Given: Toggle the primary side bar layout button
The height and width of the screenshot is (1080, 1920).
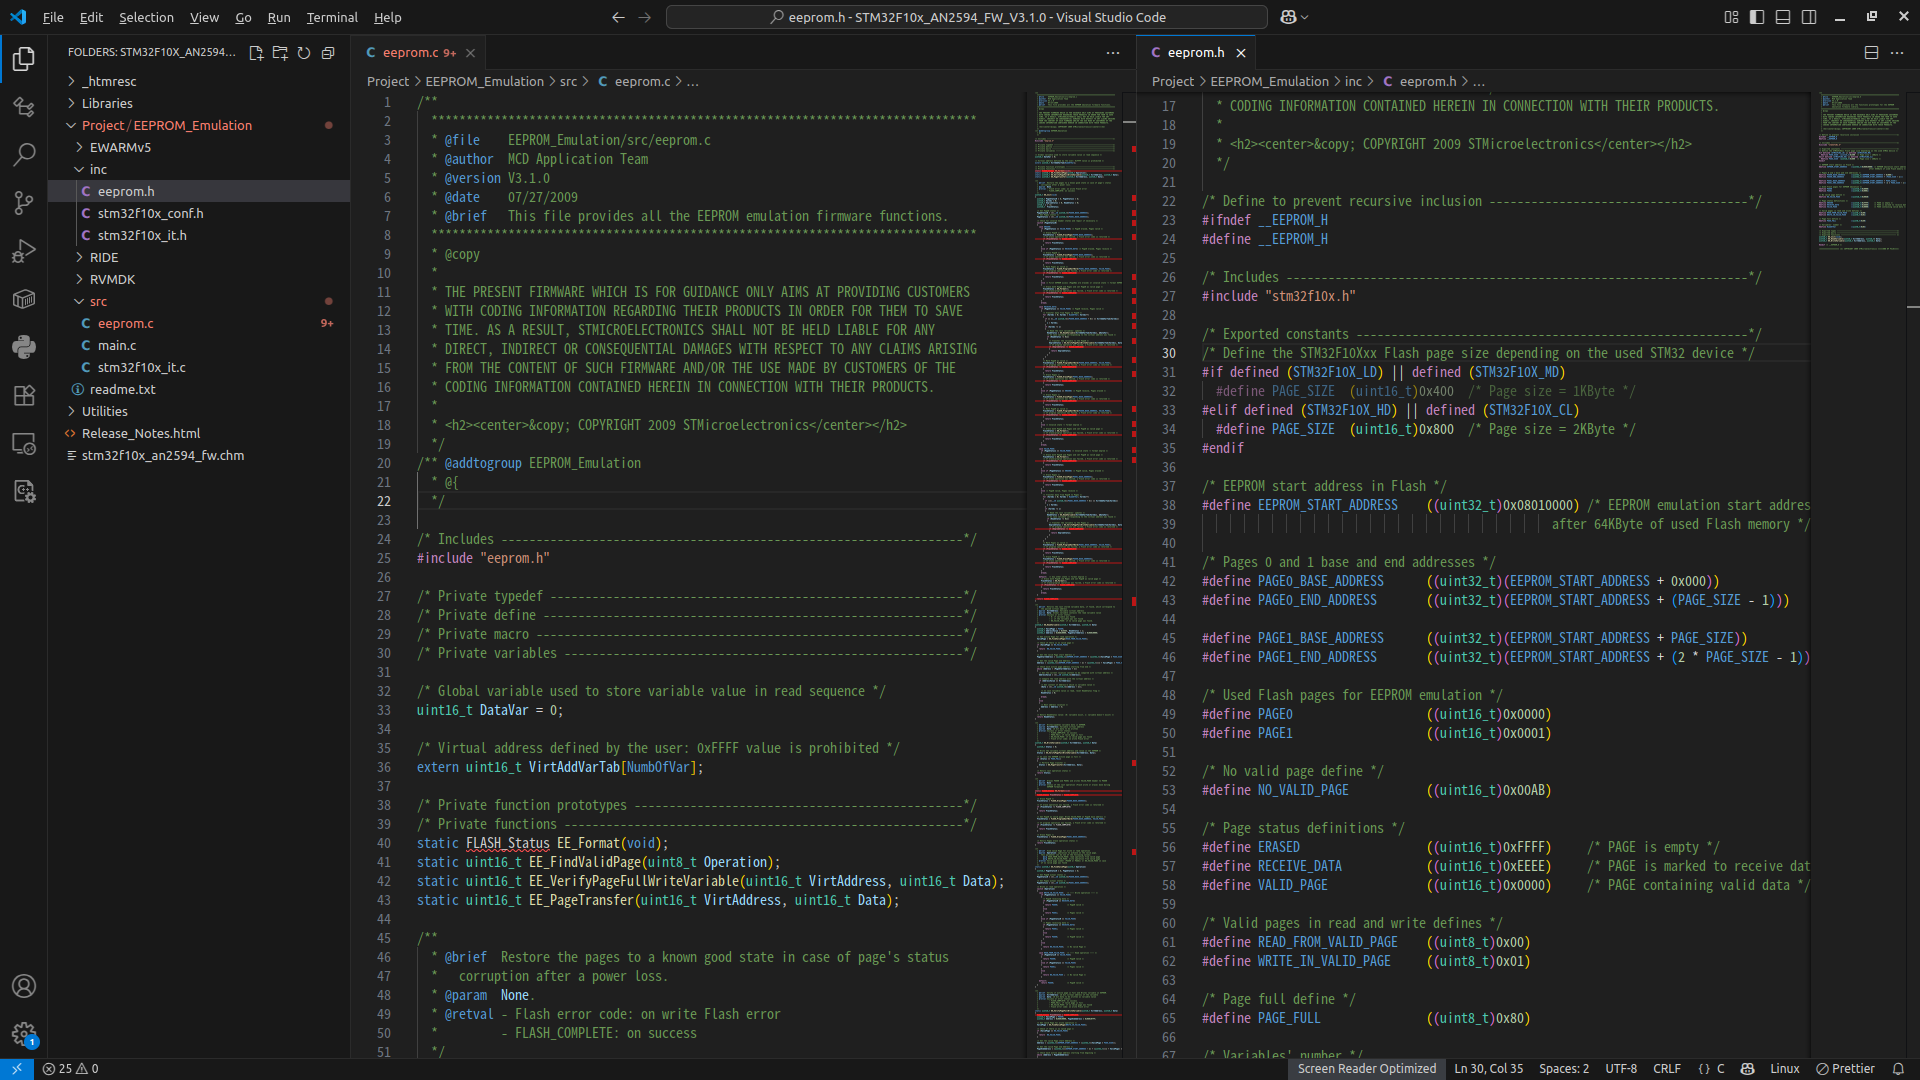Looking at the screenshot, I should coord(1757,17).
